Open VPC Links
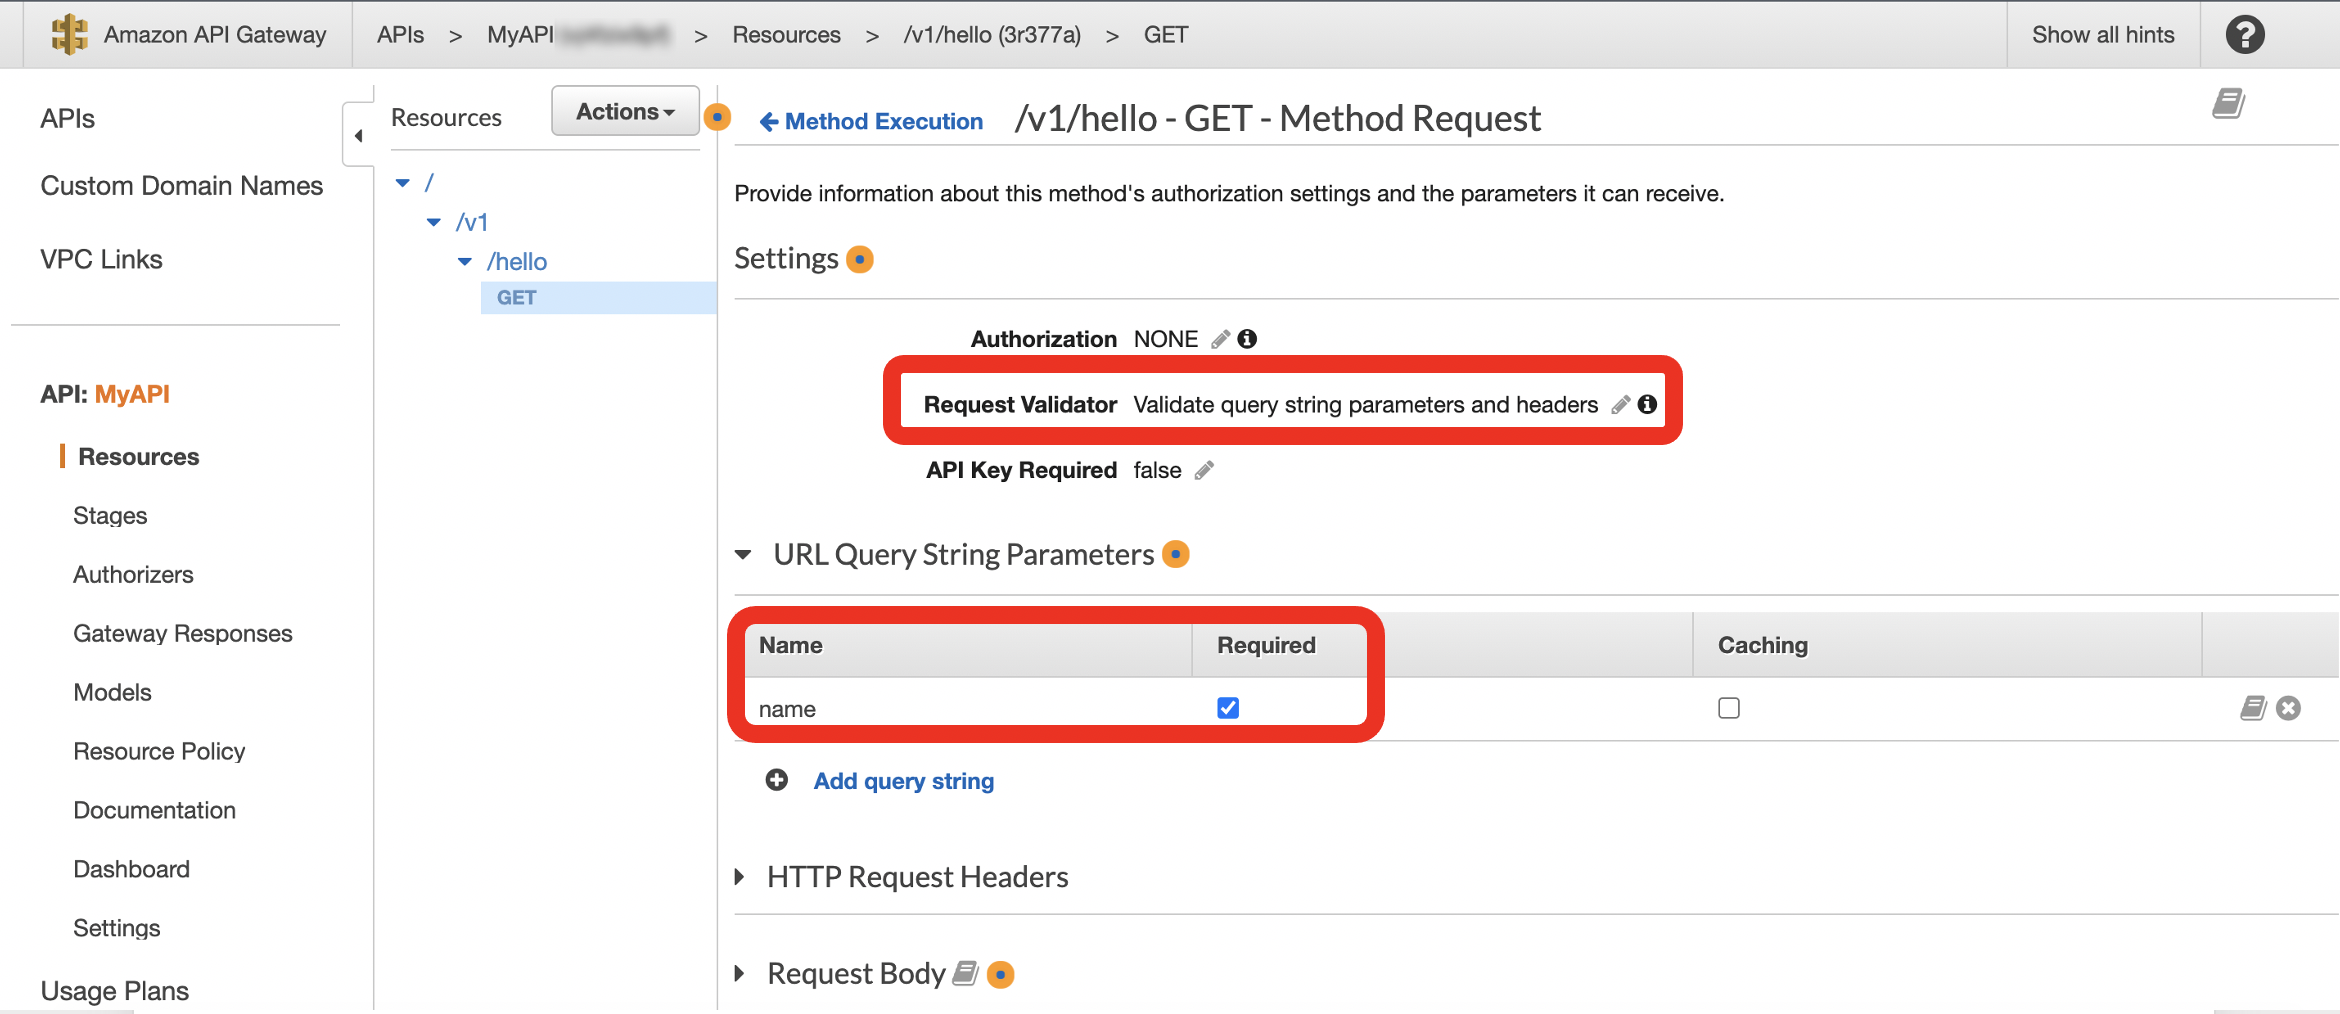 click(101, 260)
